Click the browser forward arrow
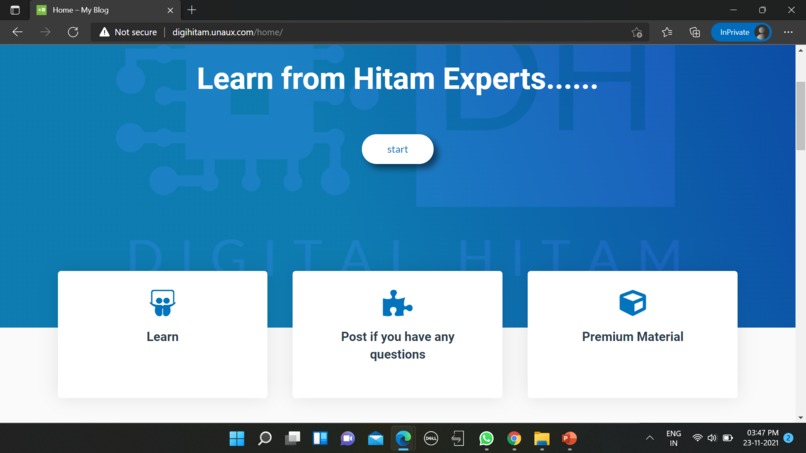 point(45,32)
